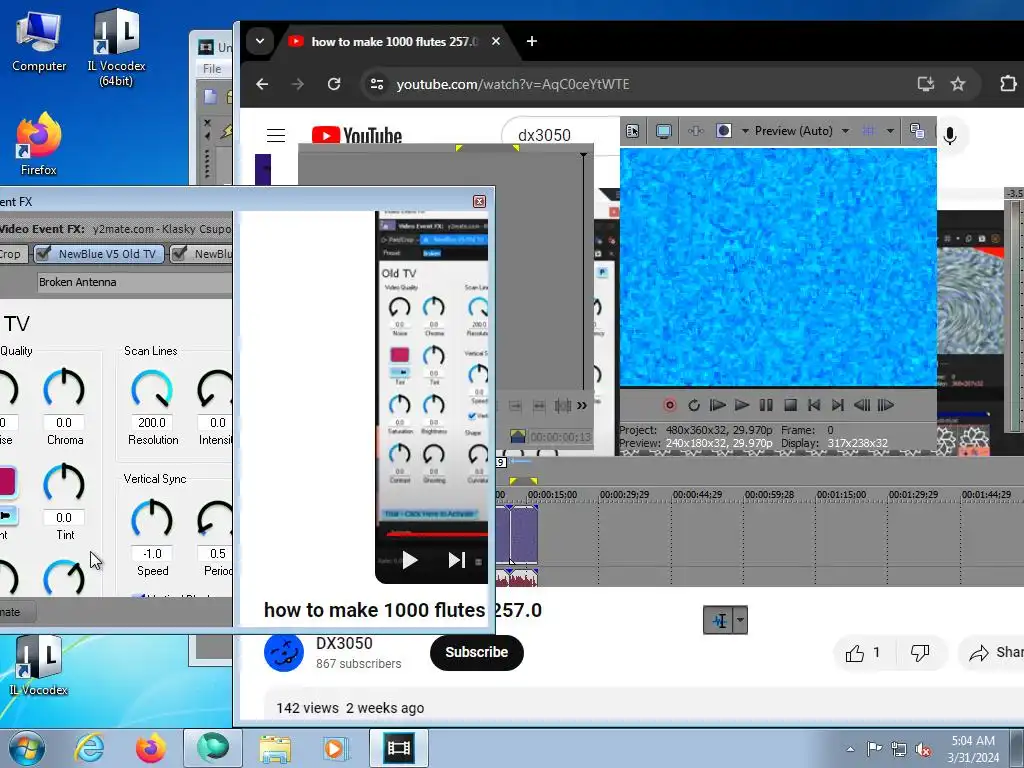The width and height of the screenshot is (1024, 768).
Task: Open Internet Explorer from the taskbar
Action: tap(89, 748)
